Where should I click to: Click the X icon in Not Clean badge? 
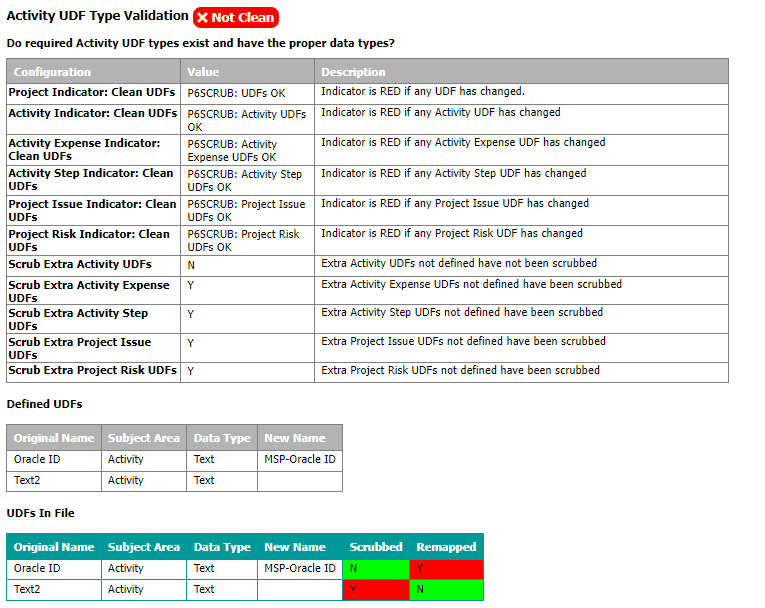(203, 18)
